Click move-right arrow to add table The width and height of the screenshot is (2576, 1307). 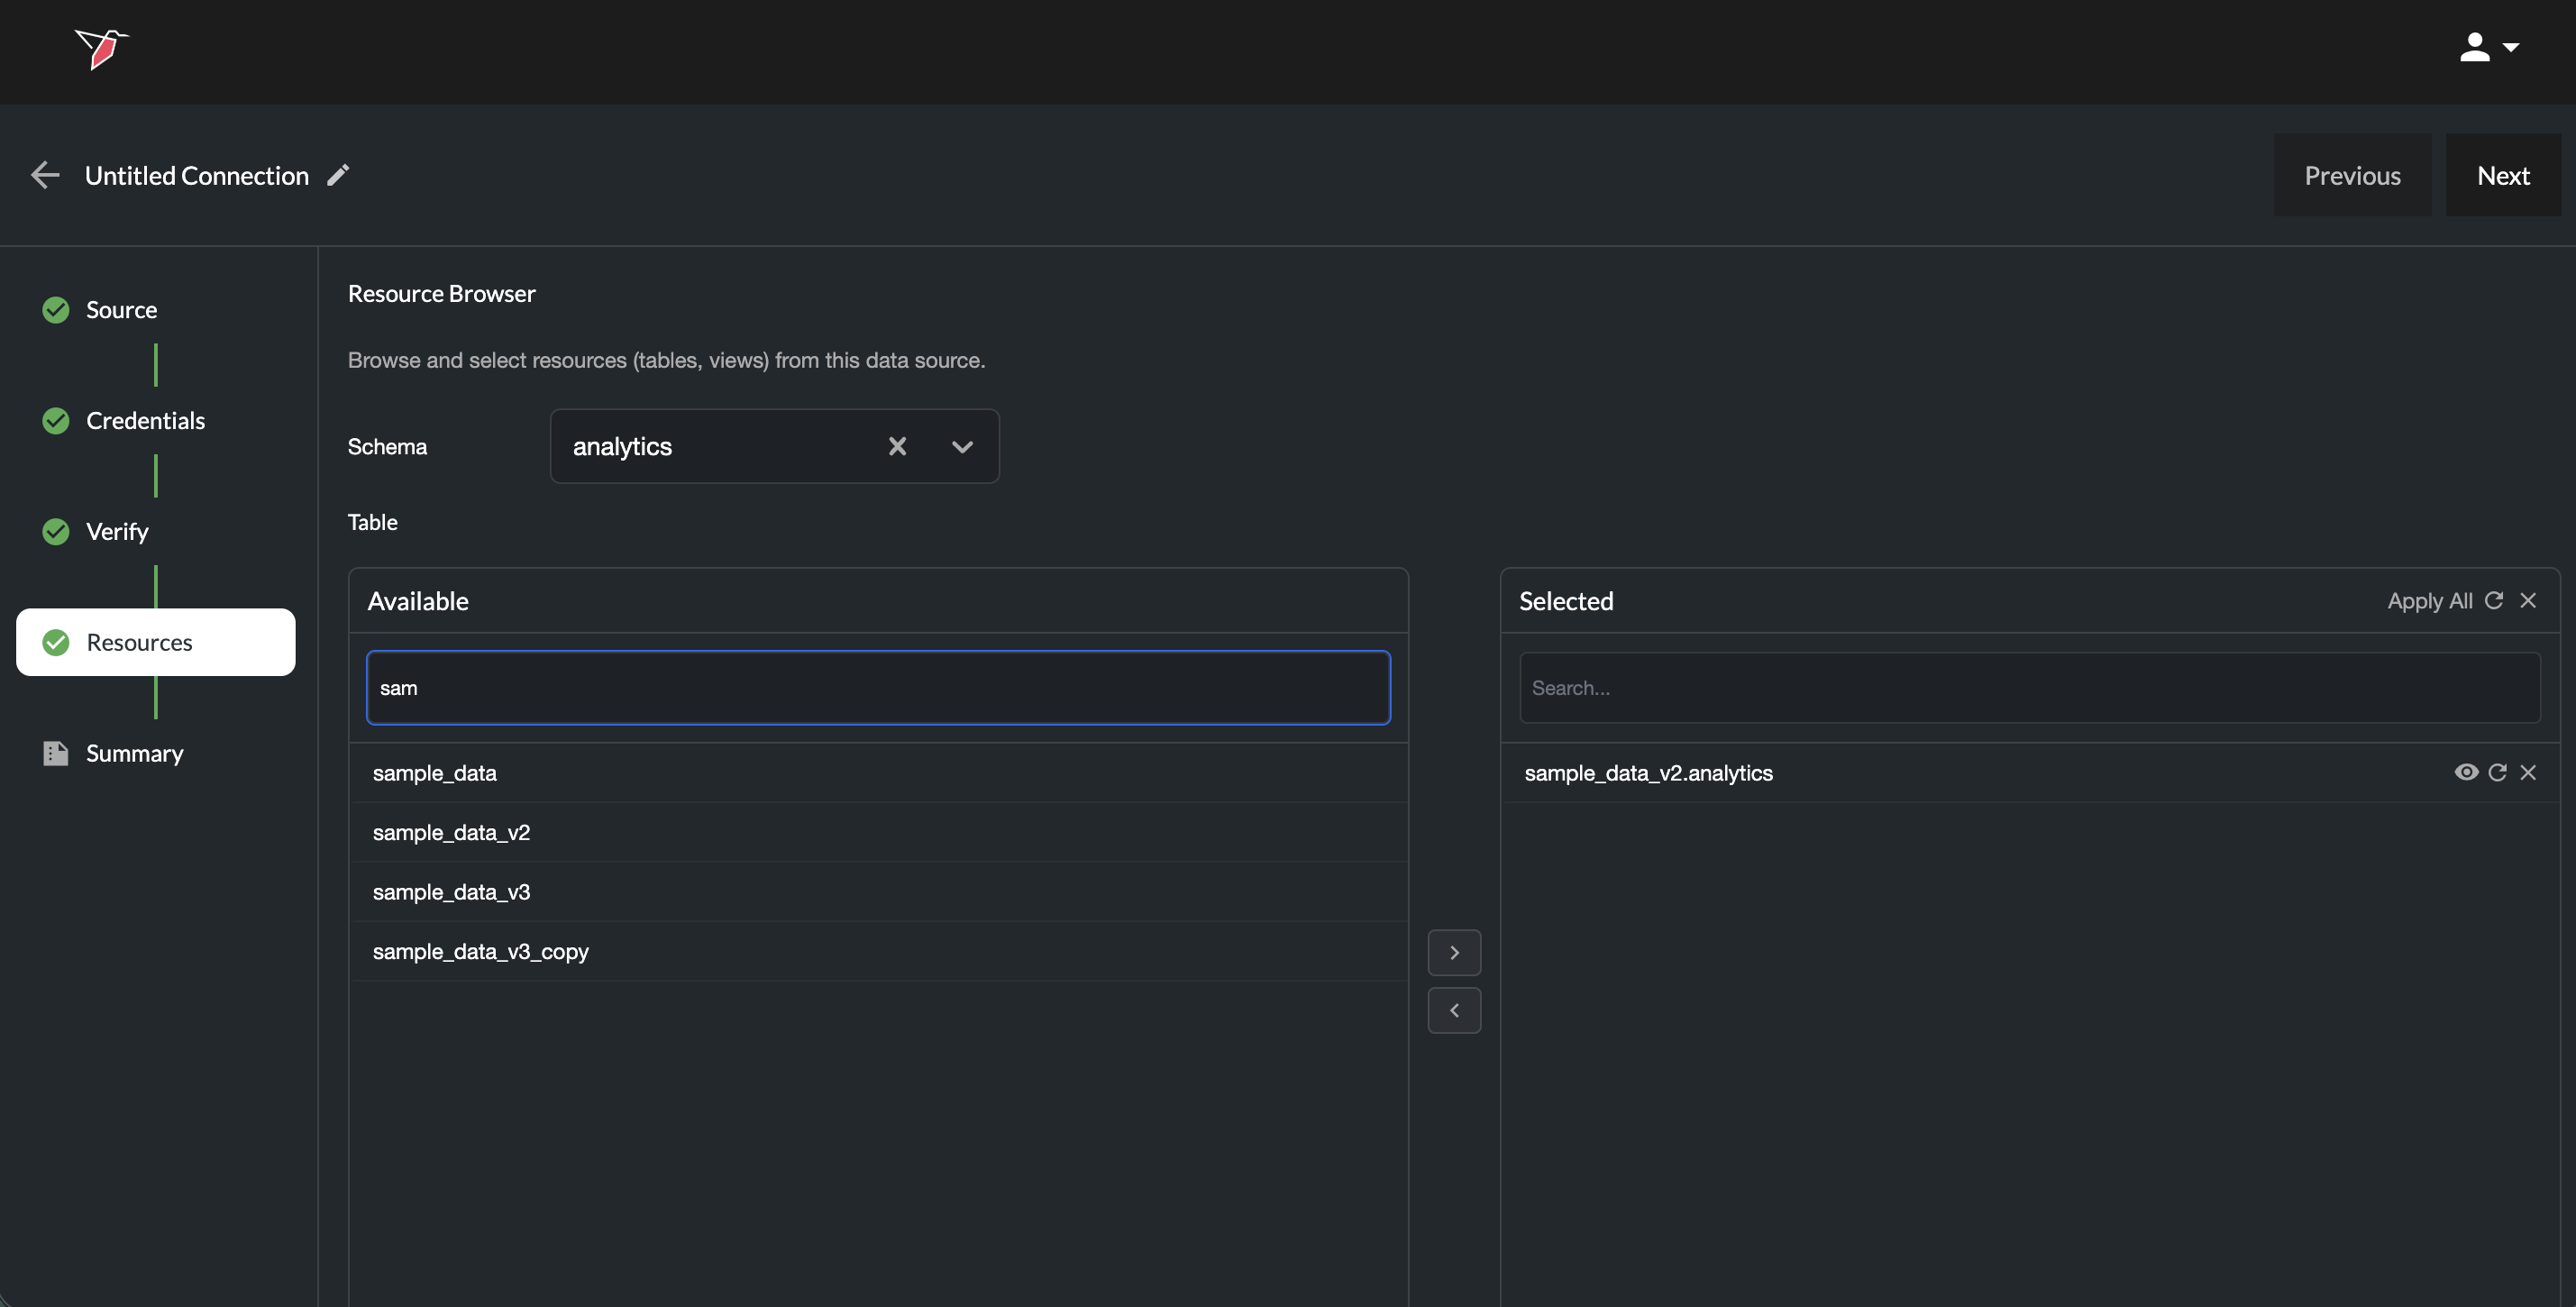pos(1454,952)
